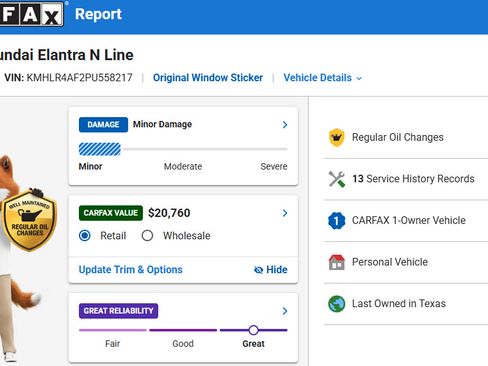Viewport: 488px width, 366px height.
Task: Click the striped Minor damage severity bar
Action: pos(100,149)
